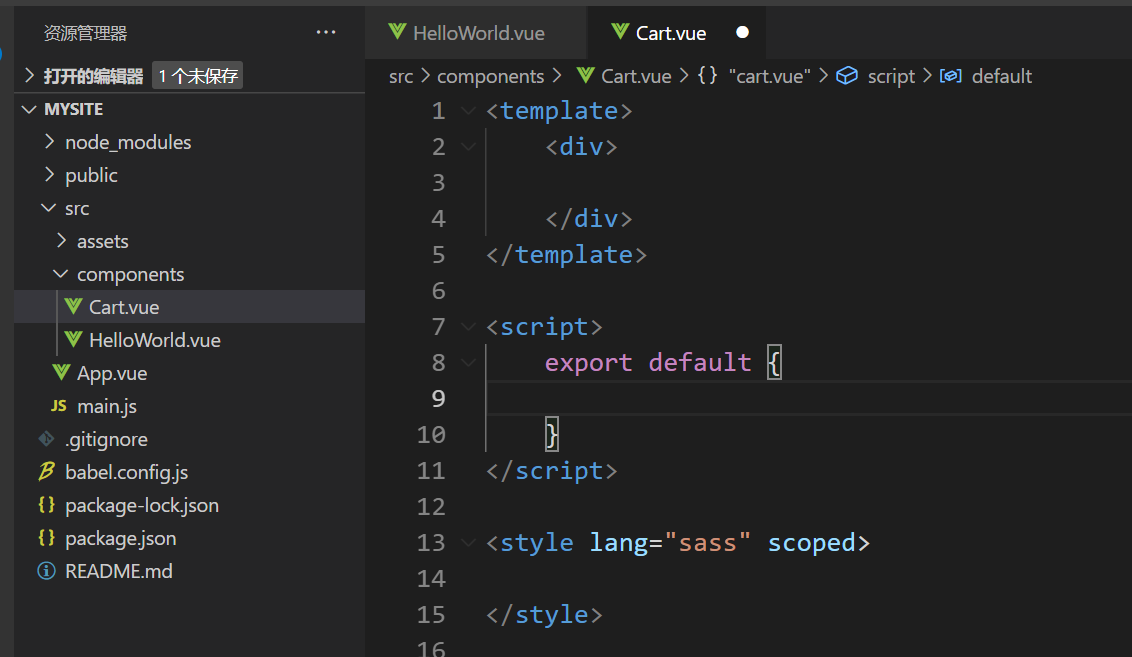Fold the template block at line 1
Image resolution: width=1132 pixels, height=657 pixels.
[468, 111]
